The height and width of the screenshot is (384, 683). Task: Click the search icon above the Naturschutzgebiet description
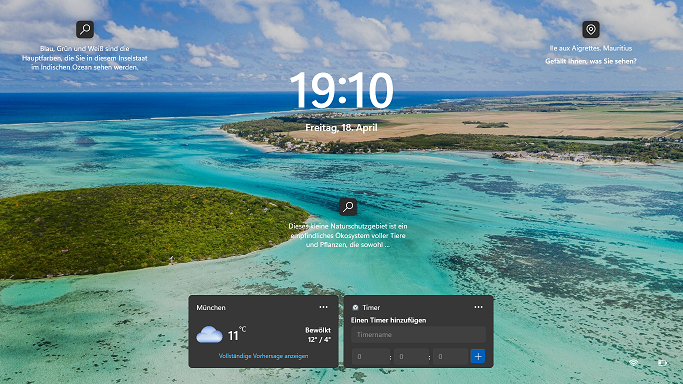click(x=348, y=207)
